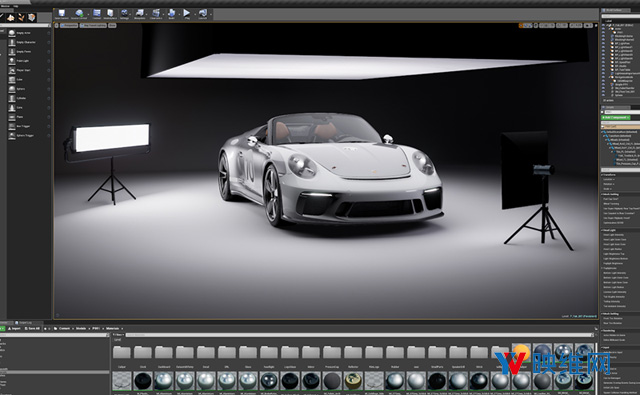Viewport: 640px width, 395px height.
Task: Switch to Landscape mode in Modes panel
Action: coord(11,17)
